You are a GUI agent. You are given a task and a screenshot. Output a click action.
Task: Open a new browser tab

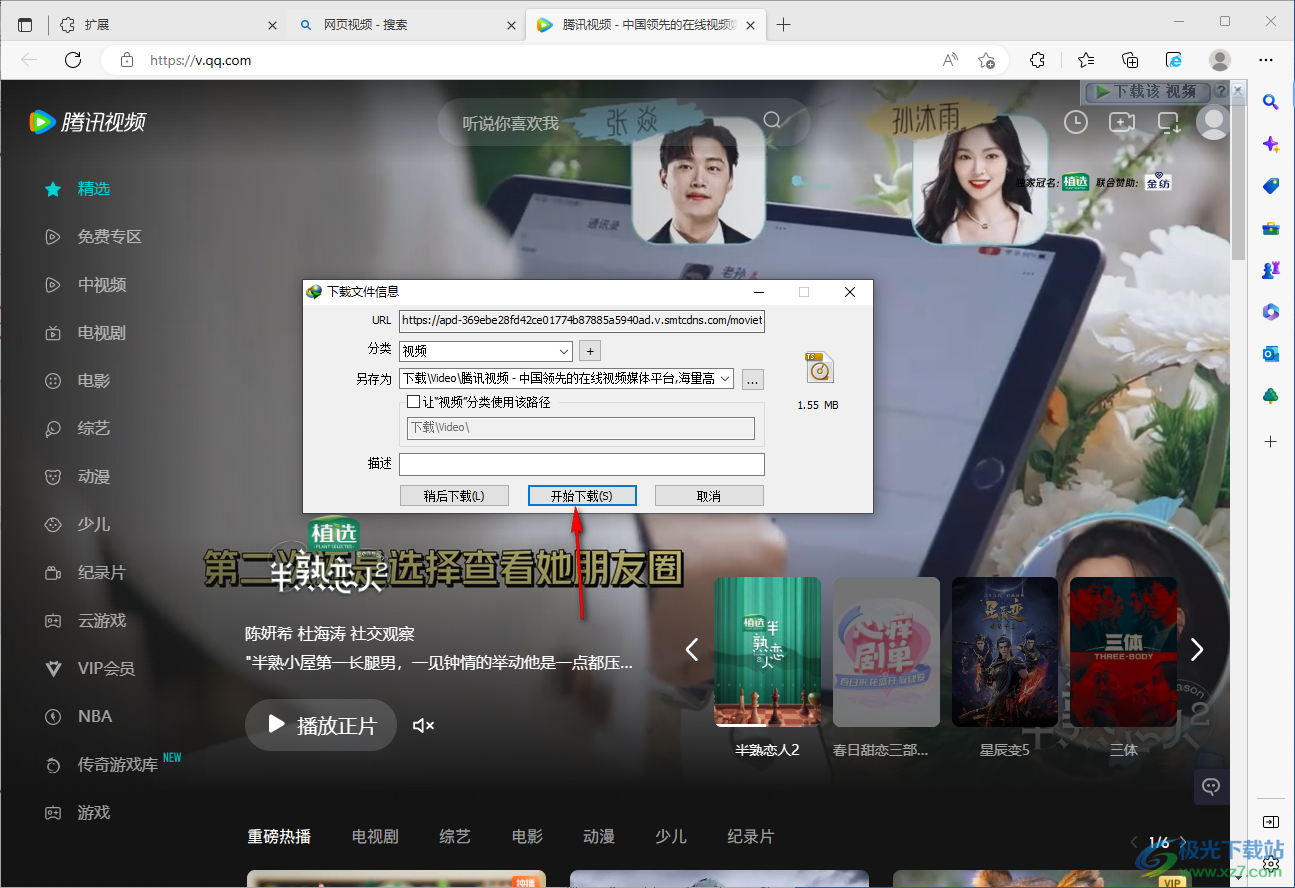click(x=784, y=24)
